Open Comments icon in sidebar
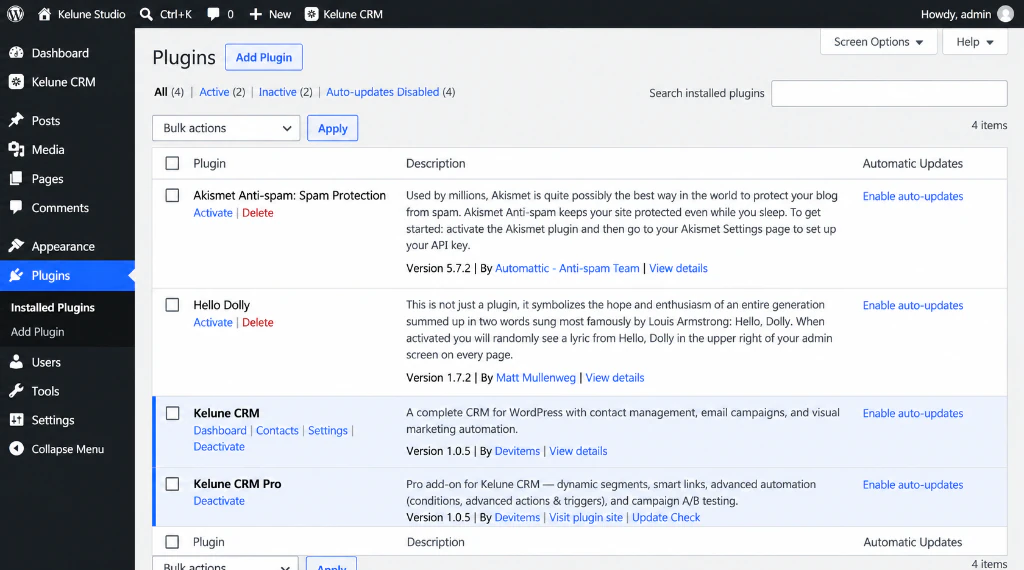 coord(16,208)
